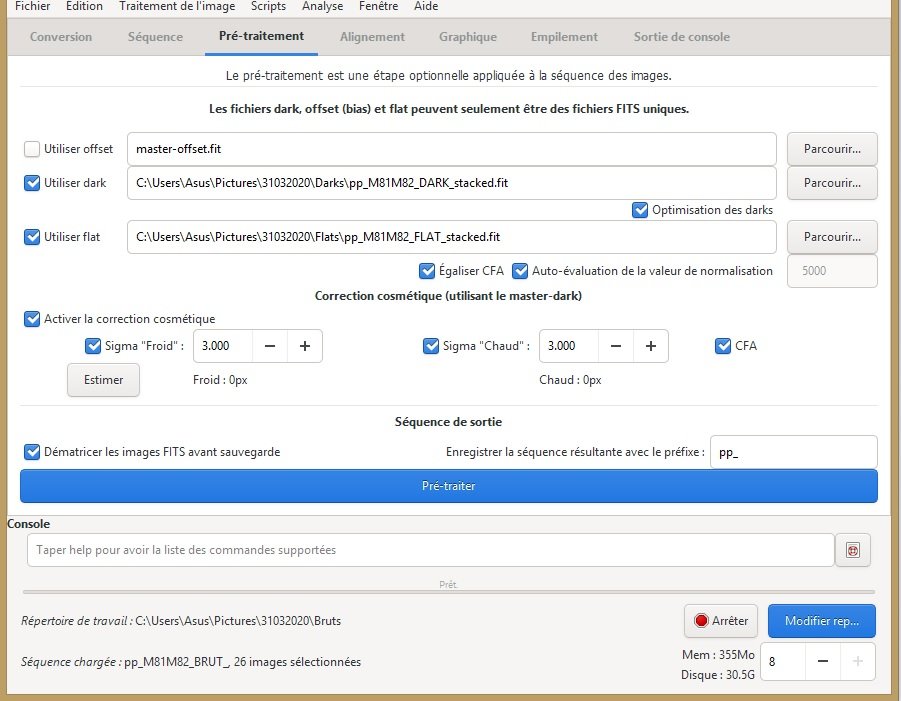The image size is (901, 701).
Task: Click the "Disque : 30.5G" status text
Action: 718,675
